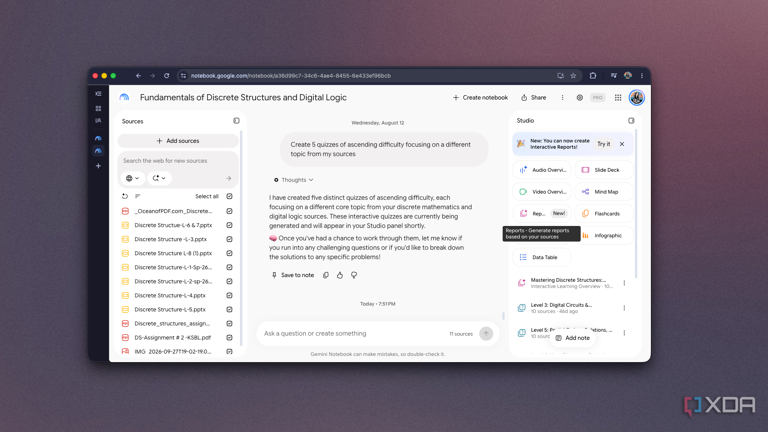Open the Google account avatar

pyautogui.click(x=637, y=97)
